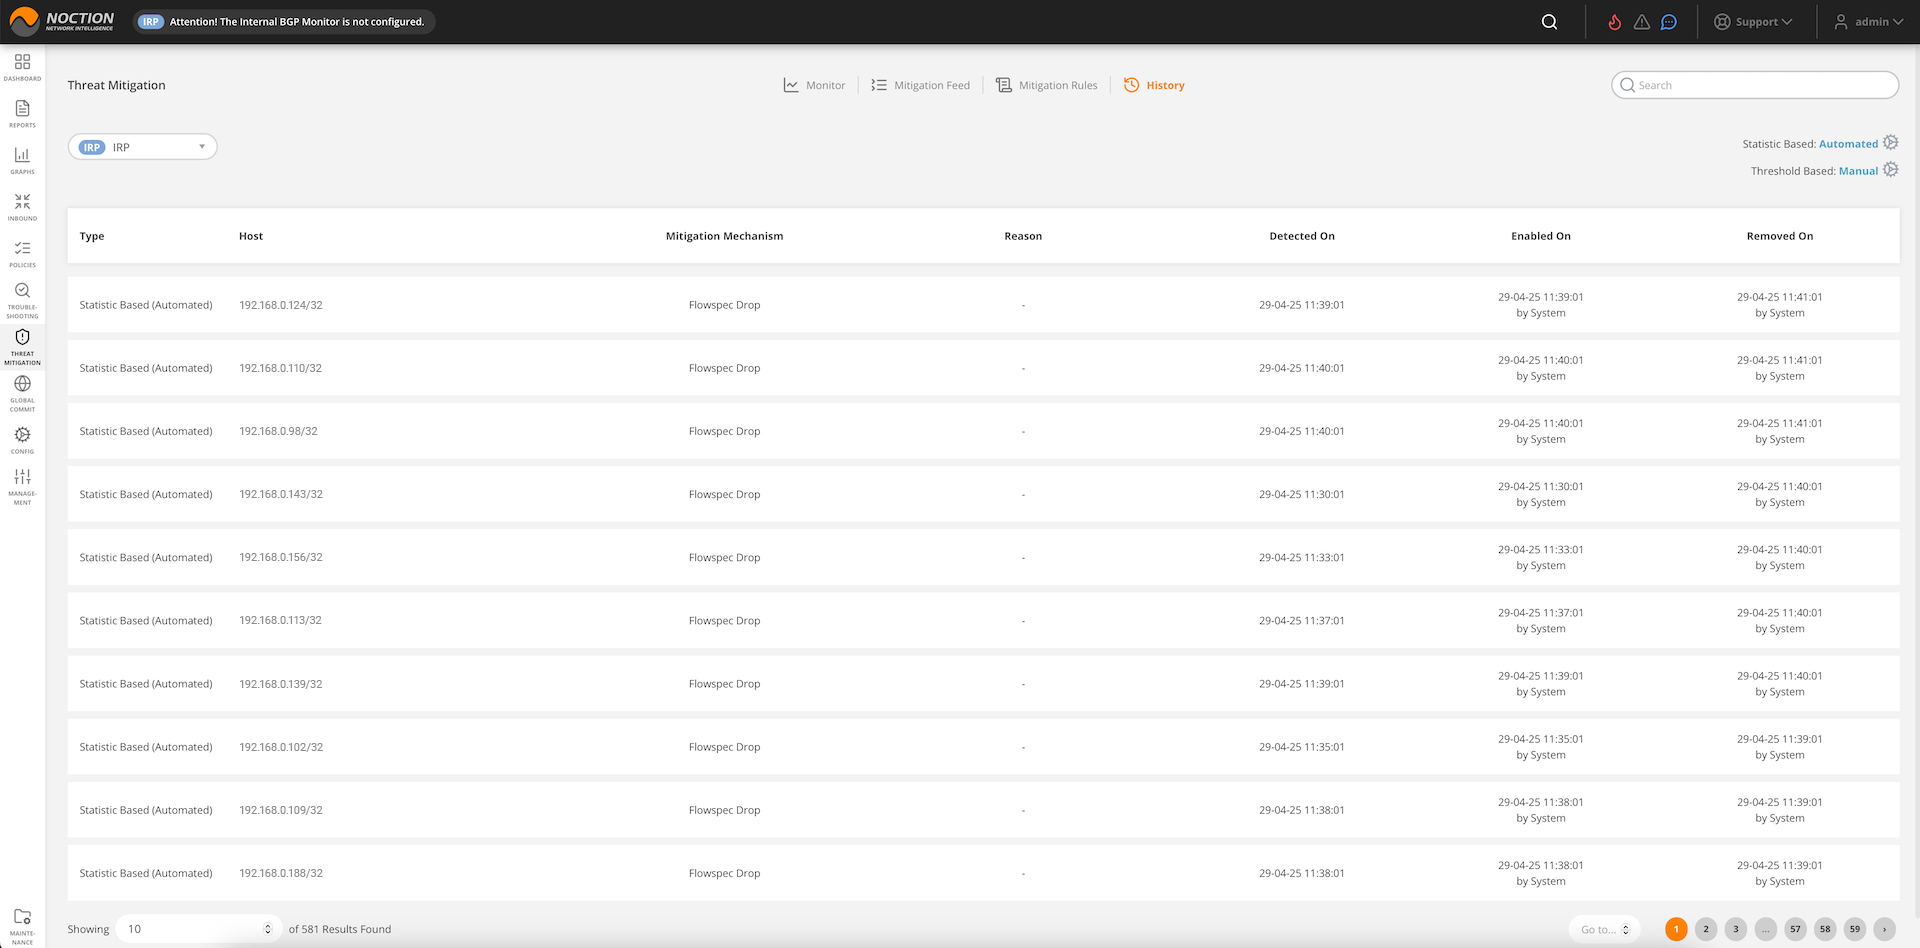
Task: Click the Threat Mitigation search field
Action: pos(1755,85)
